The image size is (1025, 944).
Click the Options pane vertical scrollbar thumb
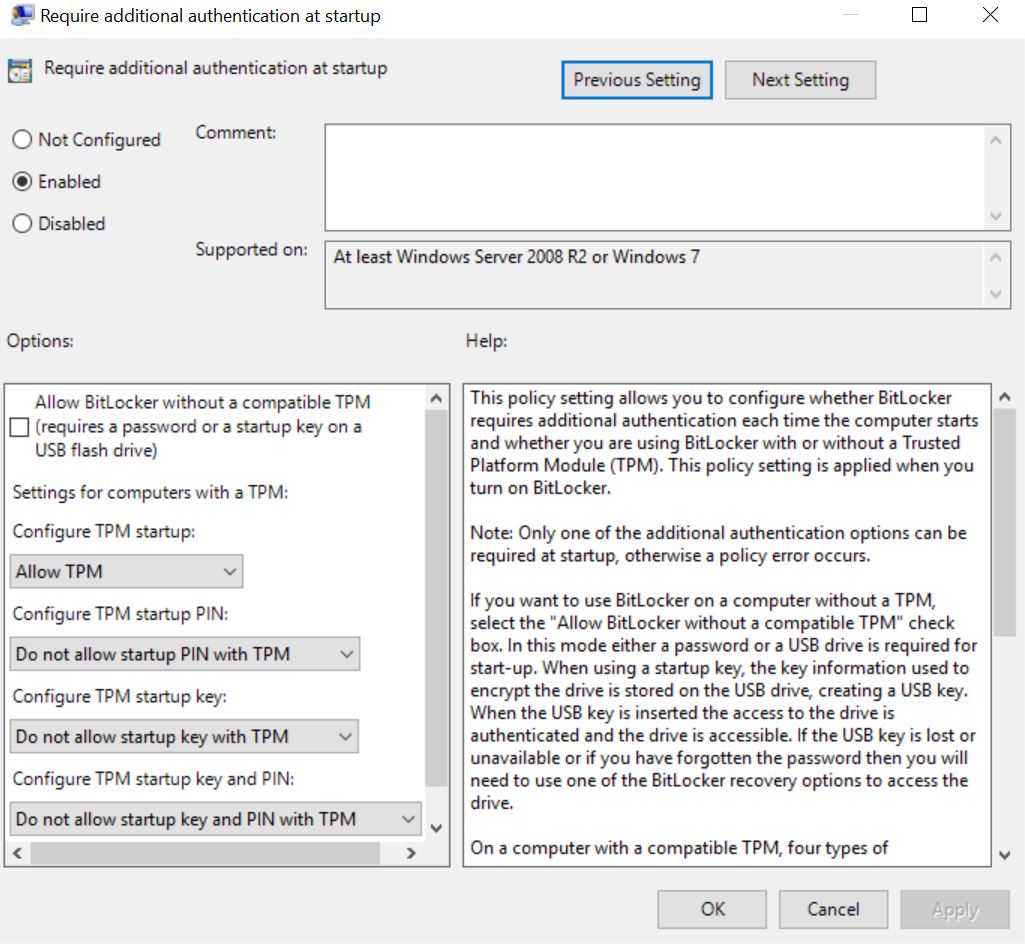(x=437, y=598)
